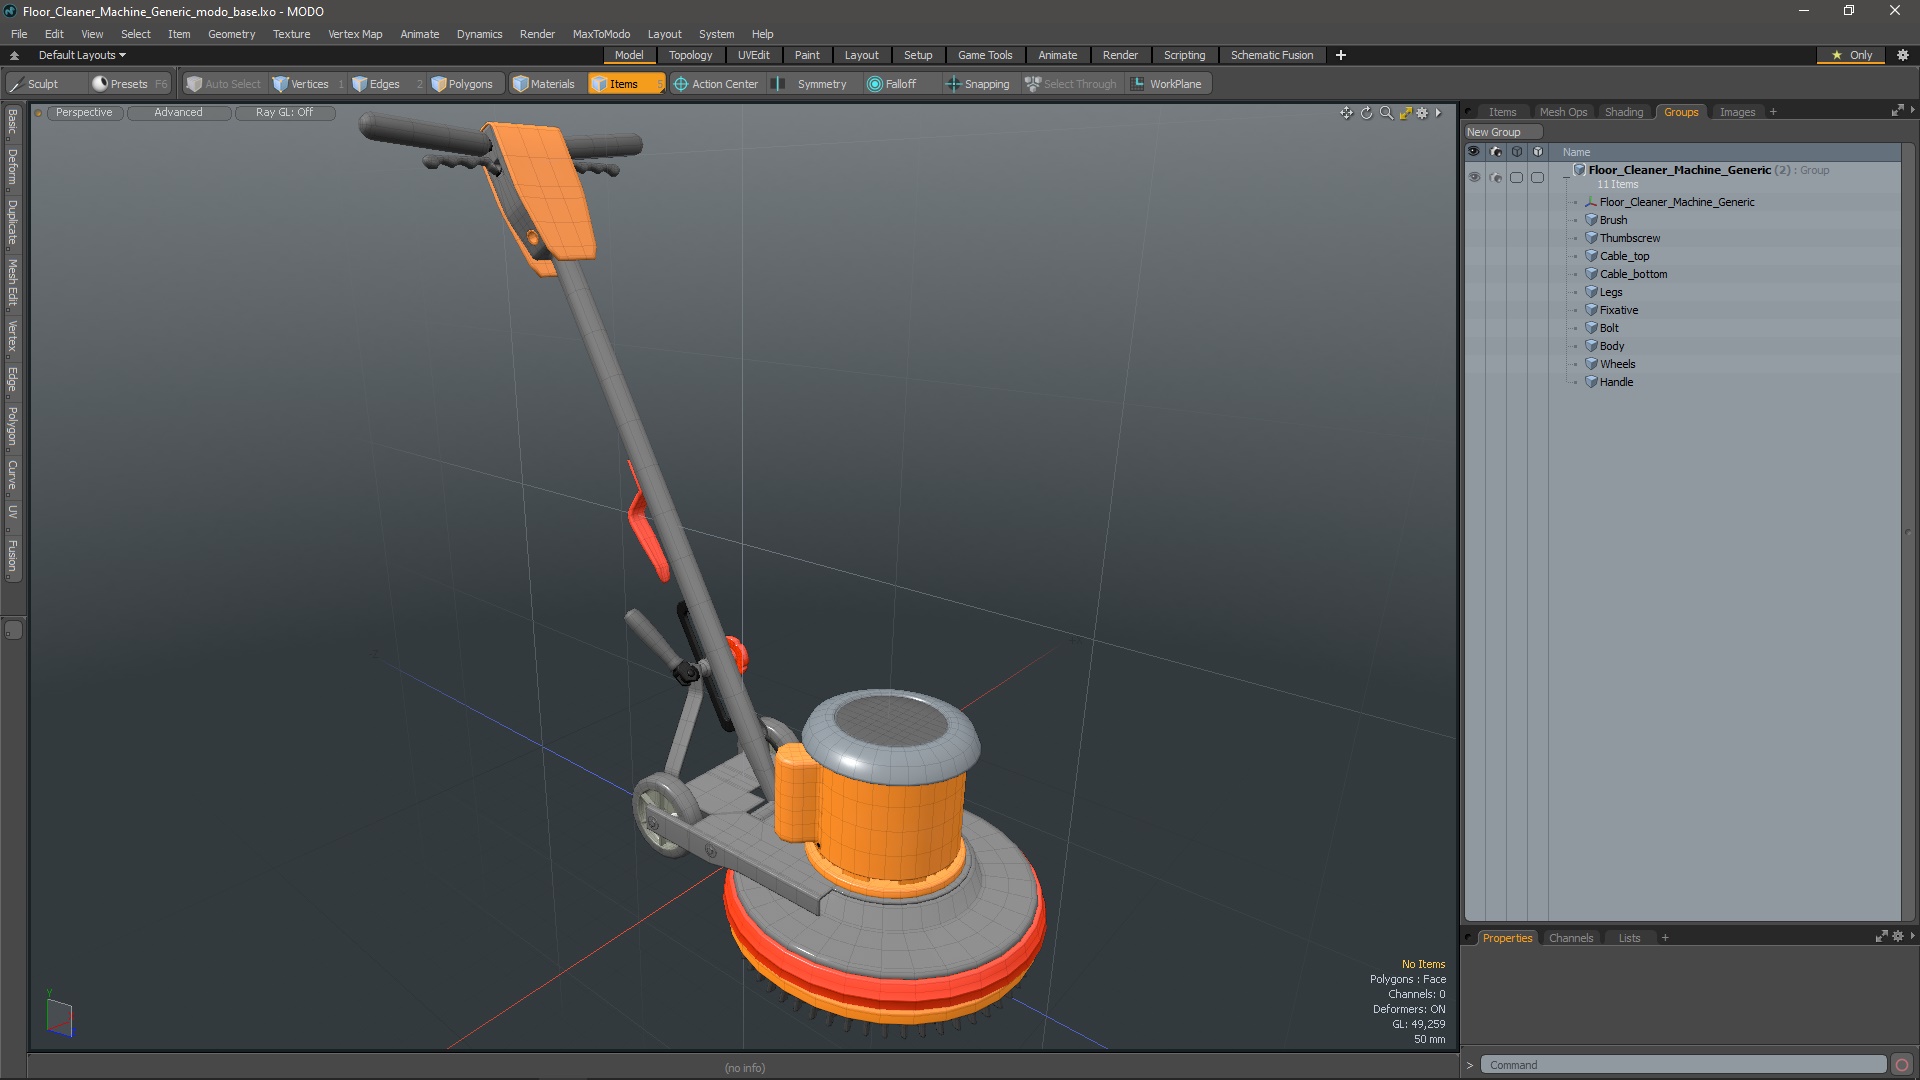The width and height of the screenshot is (1920, 1080).
Task: Toggle the WorkPlane button
Action: tap(1166, 84)
